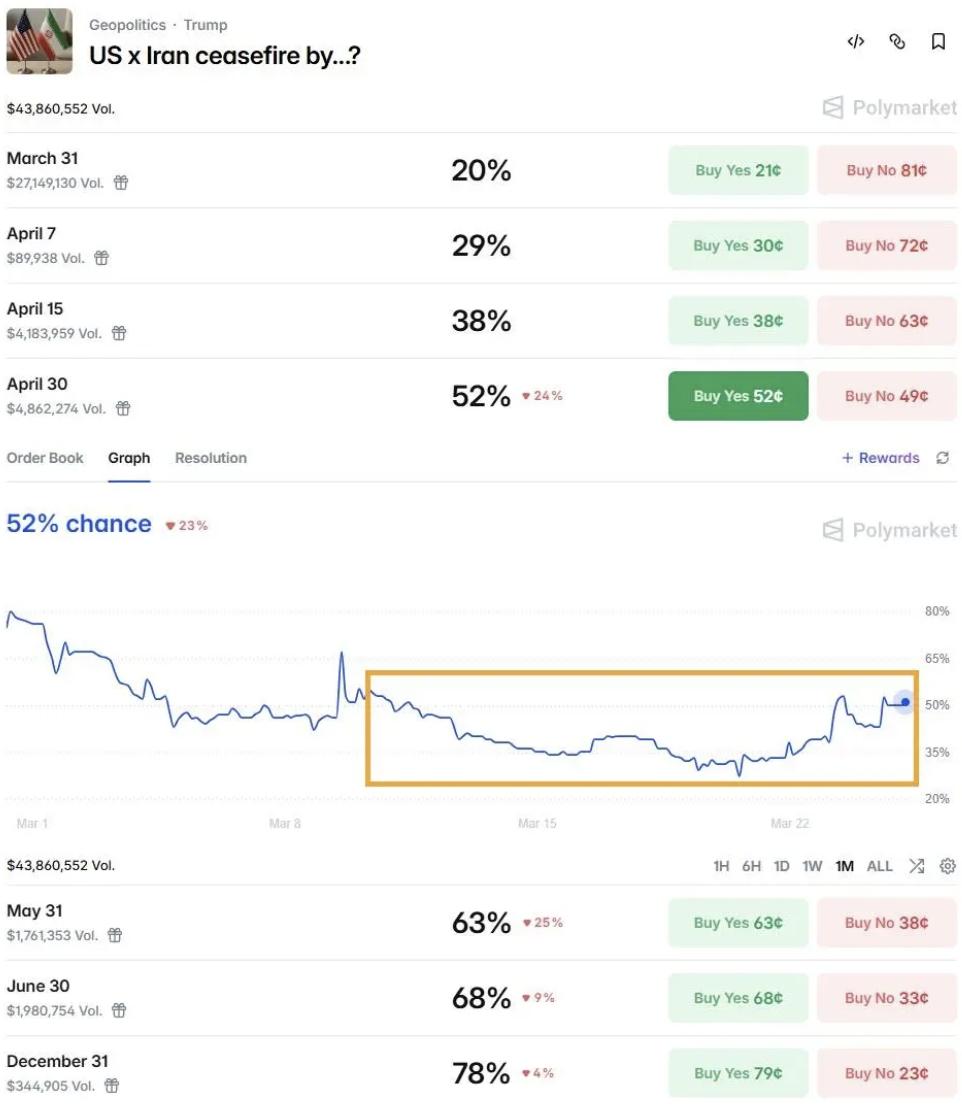Viewport: 962px width, 1116px height.
Task: Switch to the Order Book tab
Action: pos(45,458)
